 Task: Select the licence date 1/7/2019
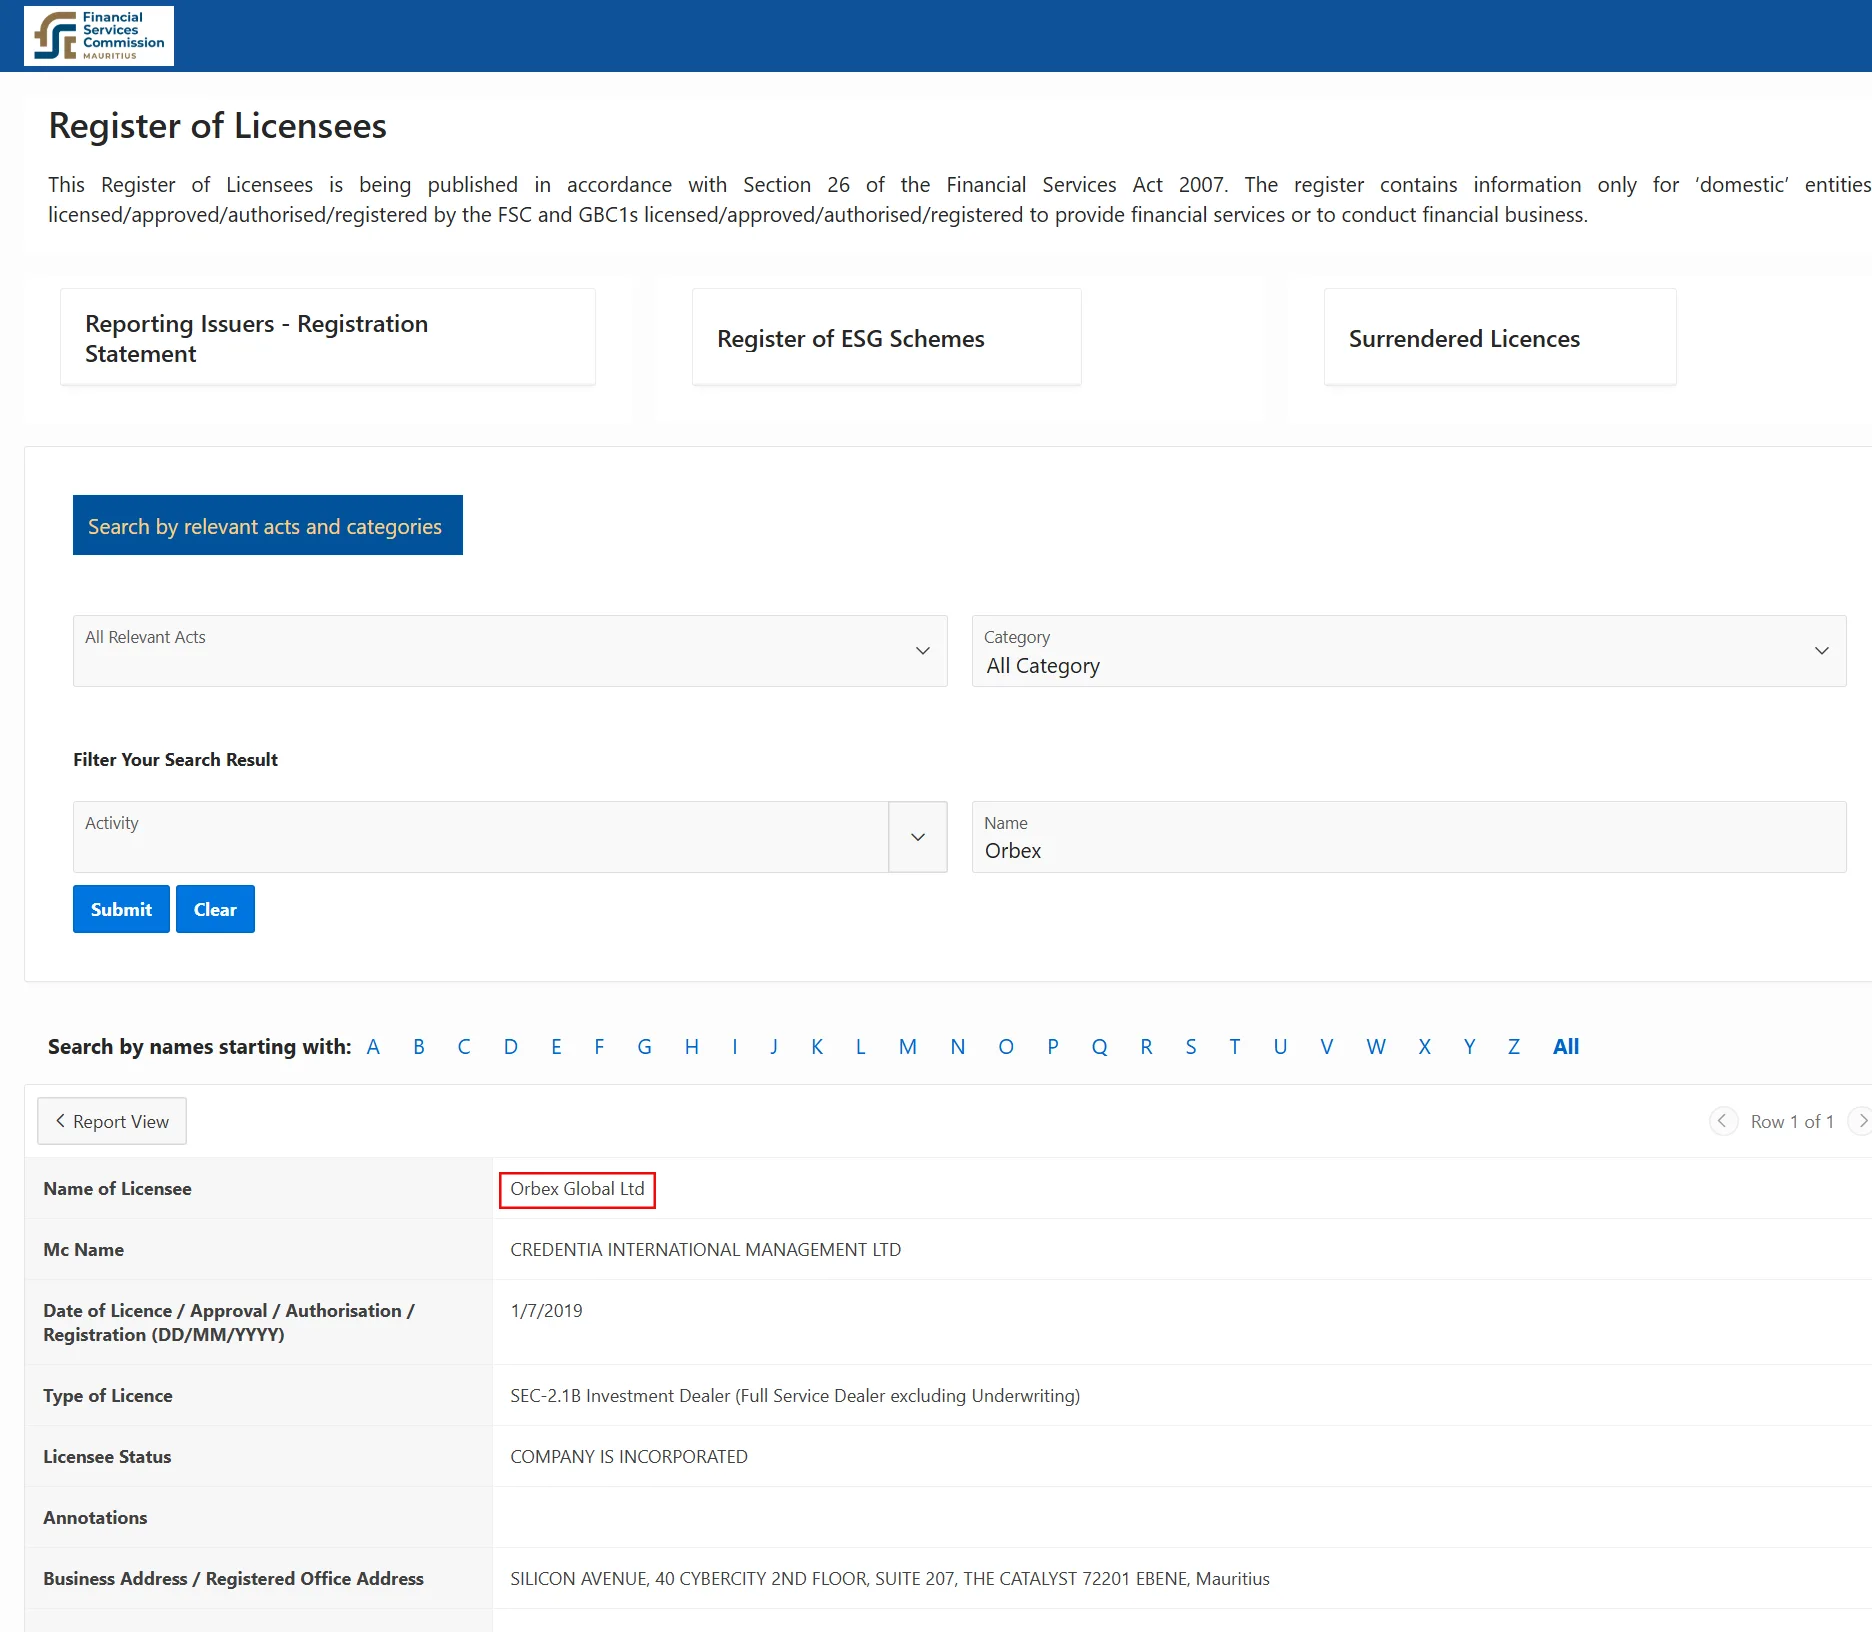pyautogui.click(x=546, y=1311)
